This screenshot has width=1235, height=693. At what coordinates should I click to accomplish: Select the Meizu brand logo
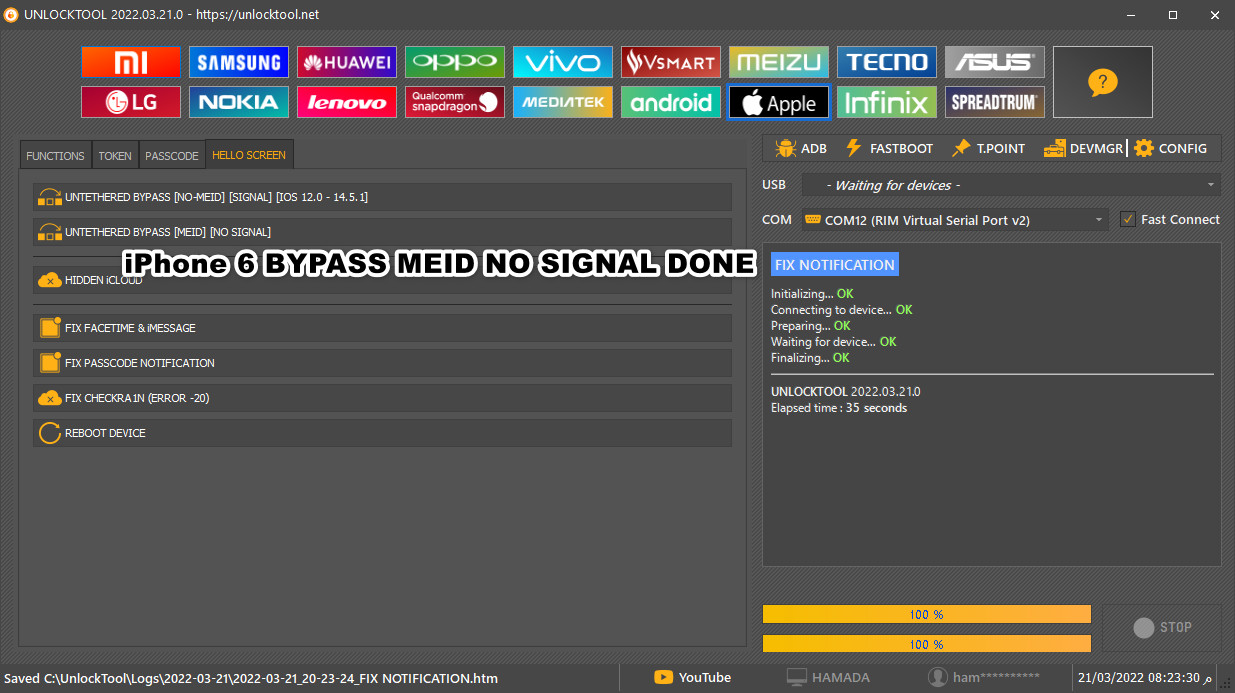pos(779,62)
